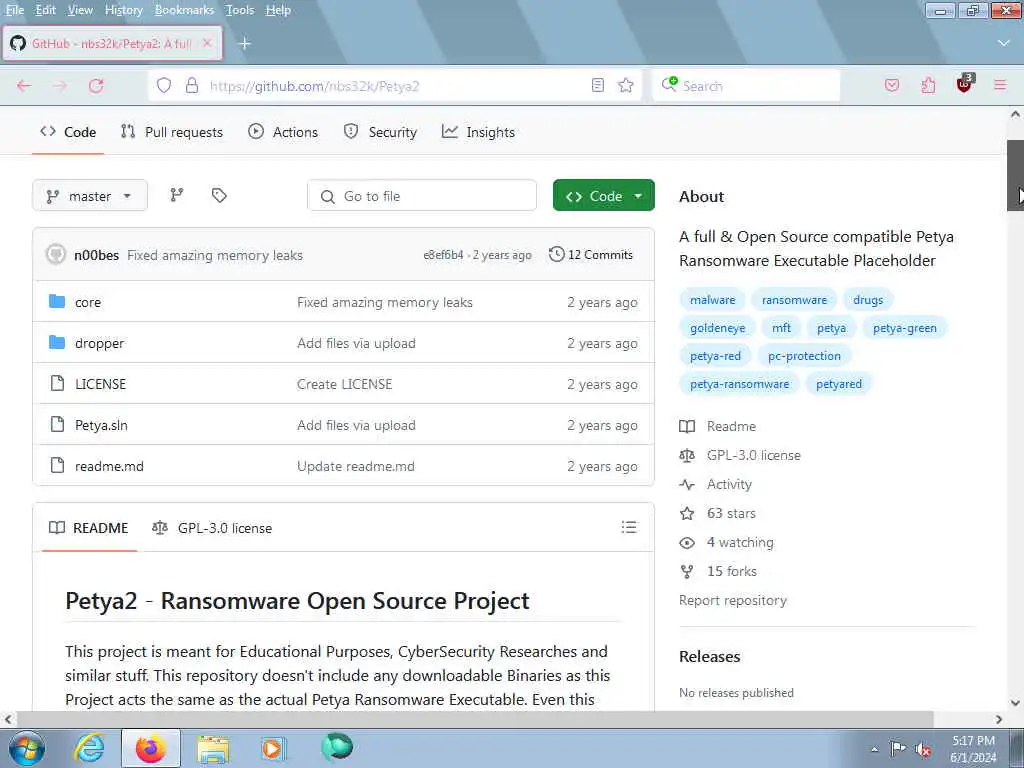The image size is (1024, 768).
Task: Click the volume tray icon
Action: point(923,749)
